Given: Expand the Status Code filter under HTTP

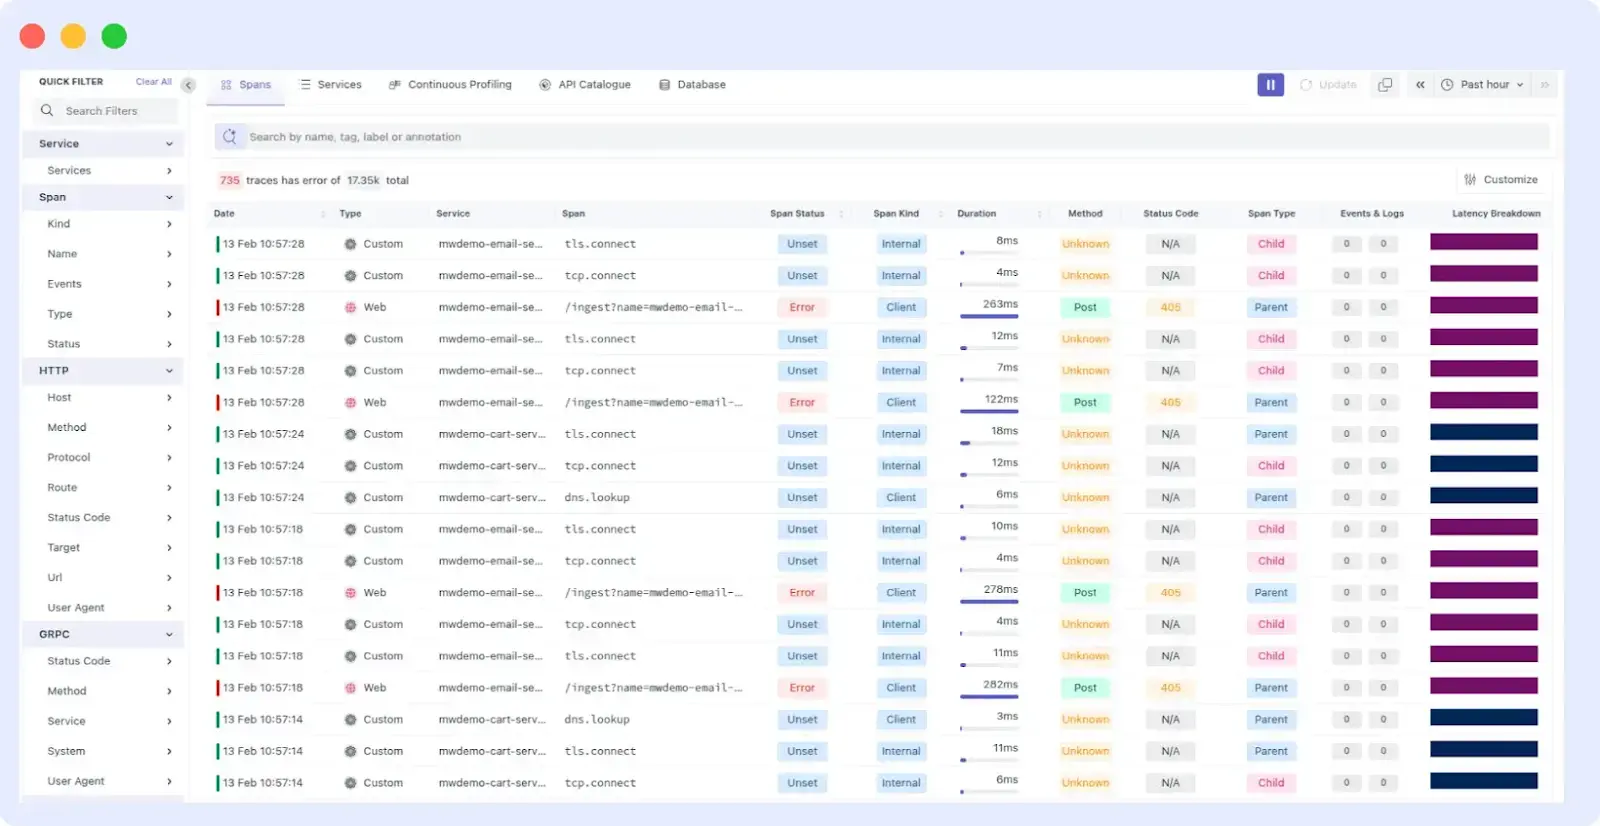Looking at the screenshot, I should [x=169, y=518].
